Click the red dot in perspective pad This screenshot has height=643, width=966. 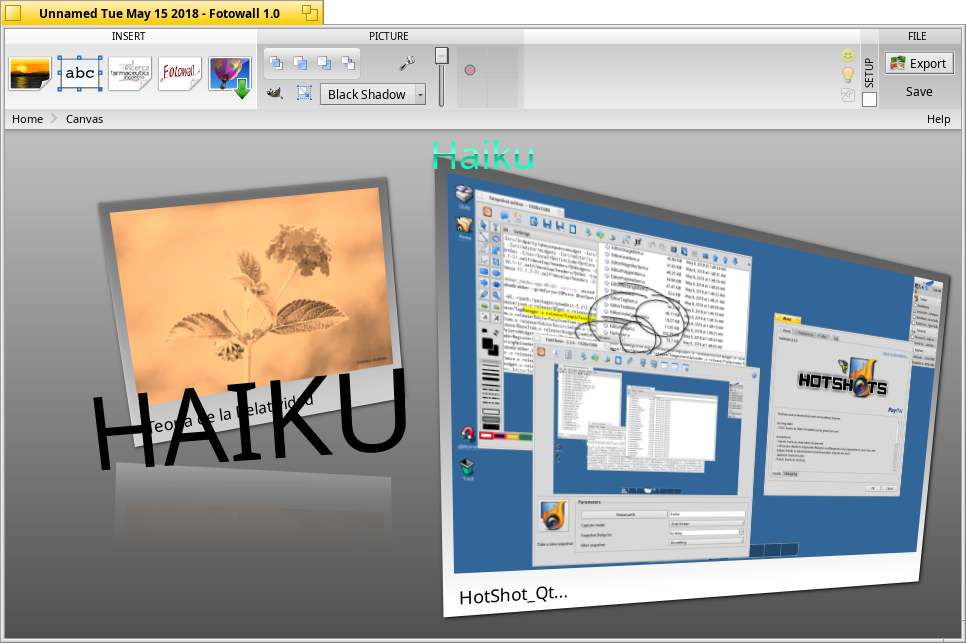click(x=470, y=70)
